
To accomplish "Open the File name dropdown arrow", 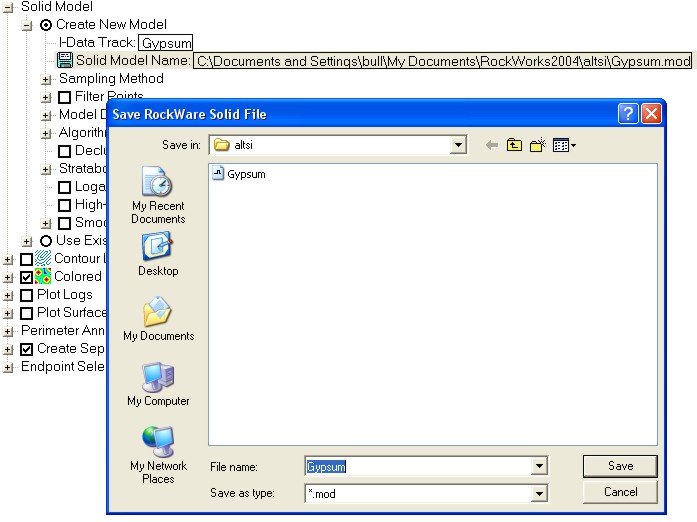I will (539, 466).
